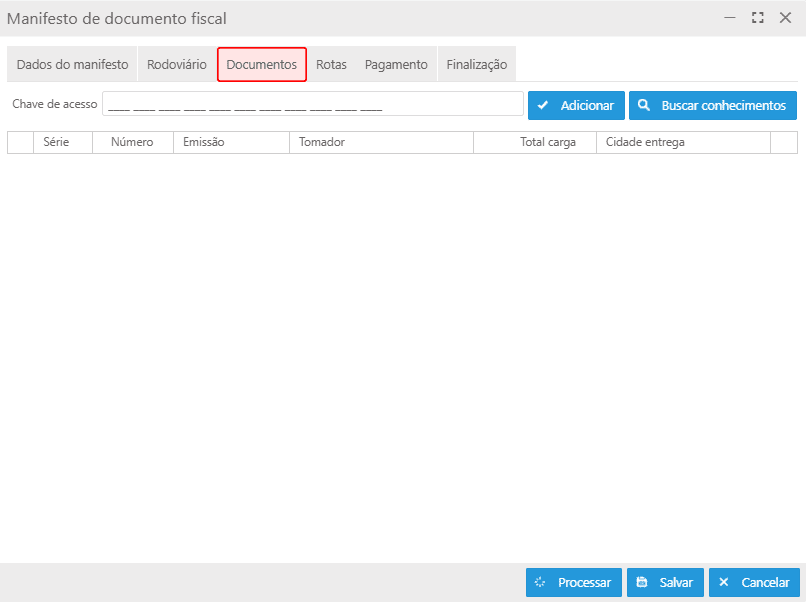Open the Dados do manifesto tab
806x602 pixels.
(x=72, y=64)
